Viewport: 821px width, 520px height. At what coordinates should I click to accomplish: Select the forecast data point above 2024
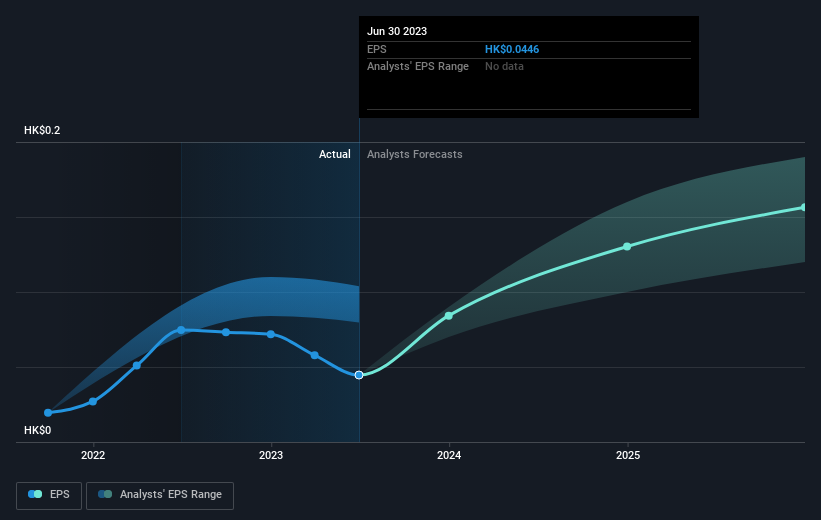tap(449, 316)
